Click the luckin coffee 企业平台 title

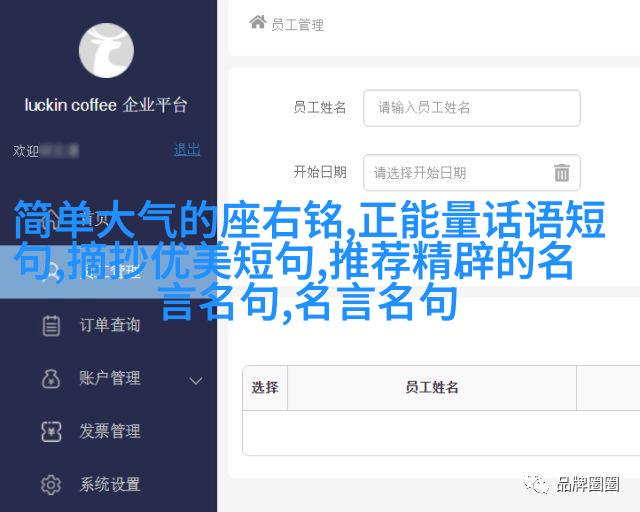click(106, 105)
